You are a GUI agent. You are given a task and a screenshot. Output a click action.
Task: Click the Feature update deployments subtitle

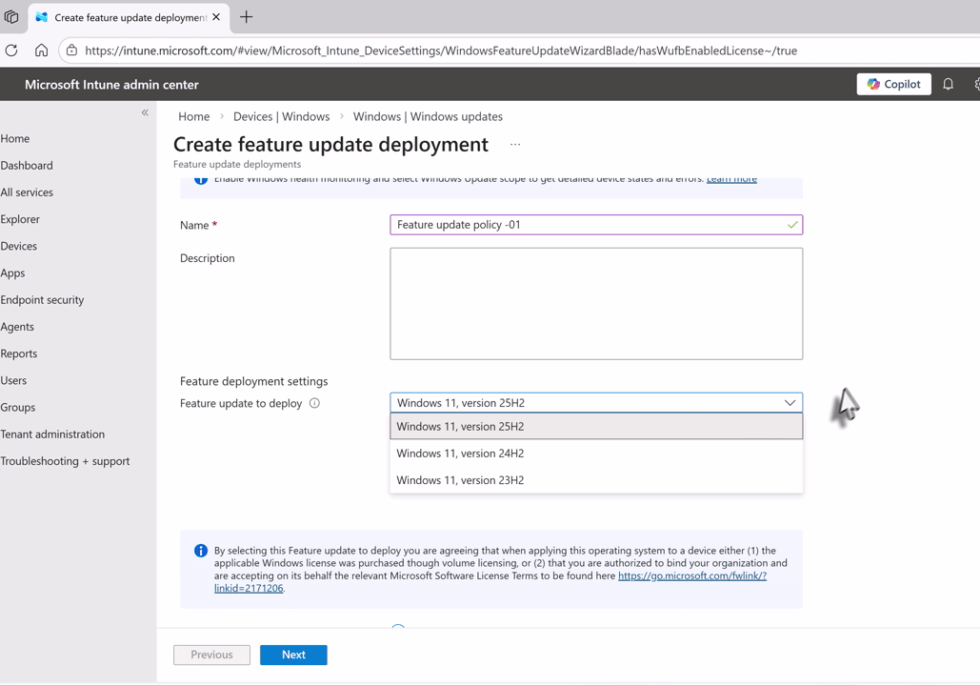[237, 164]
